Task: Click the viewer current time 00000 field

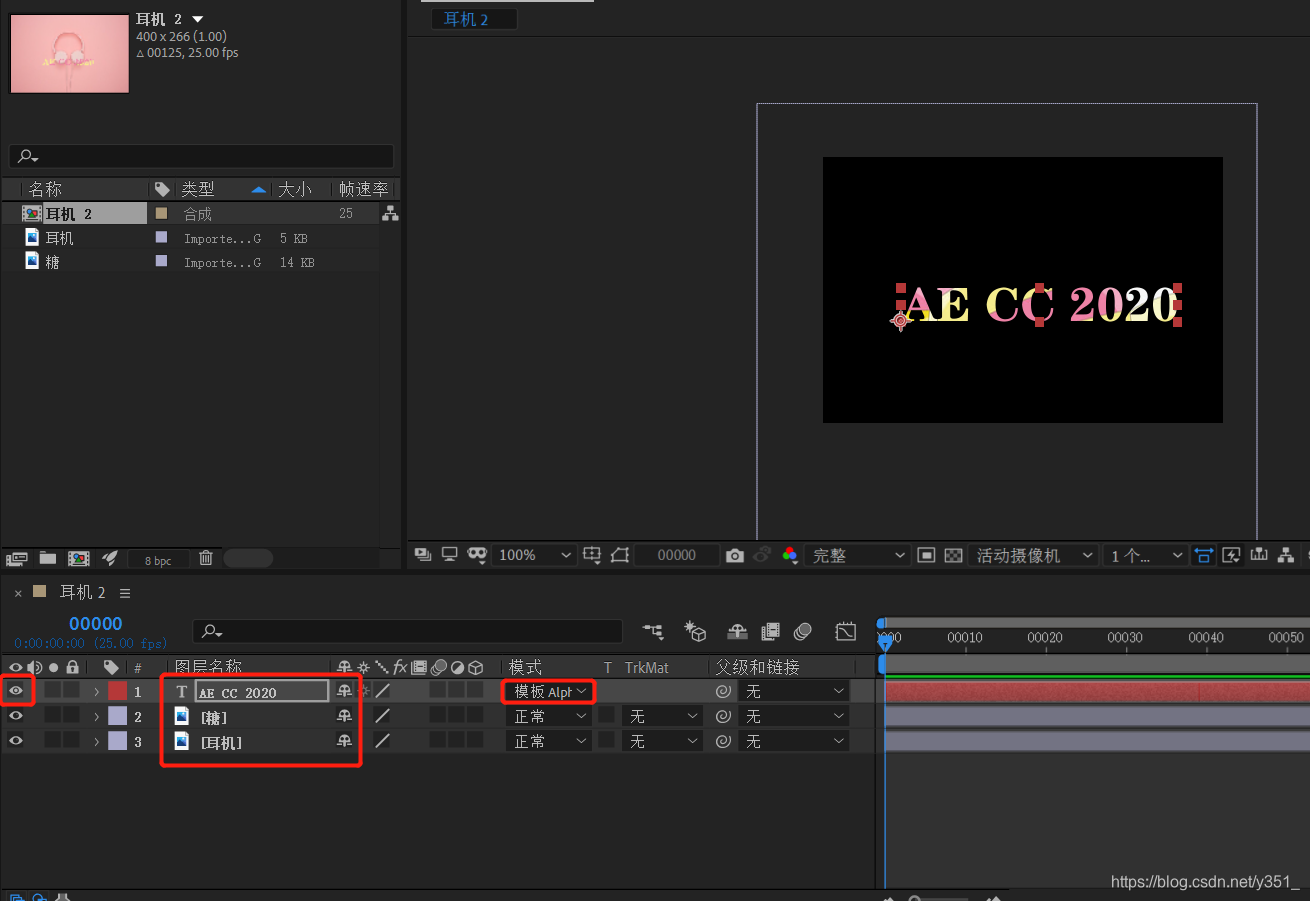Action: tap(677, 555)
